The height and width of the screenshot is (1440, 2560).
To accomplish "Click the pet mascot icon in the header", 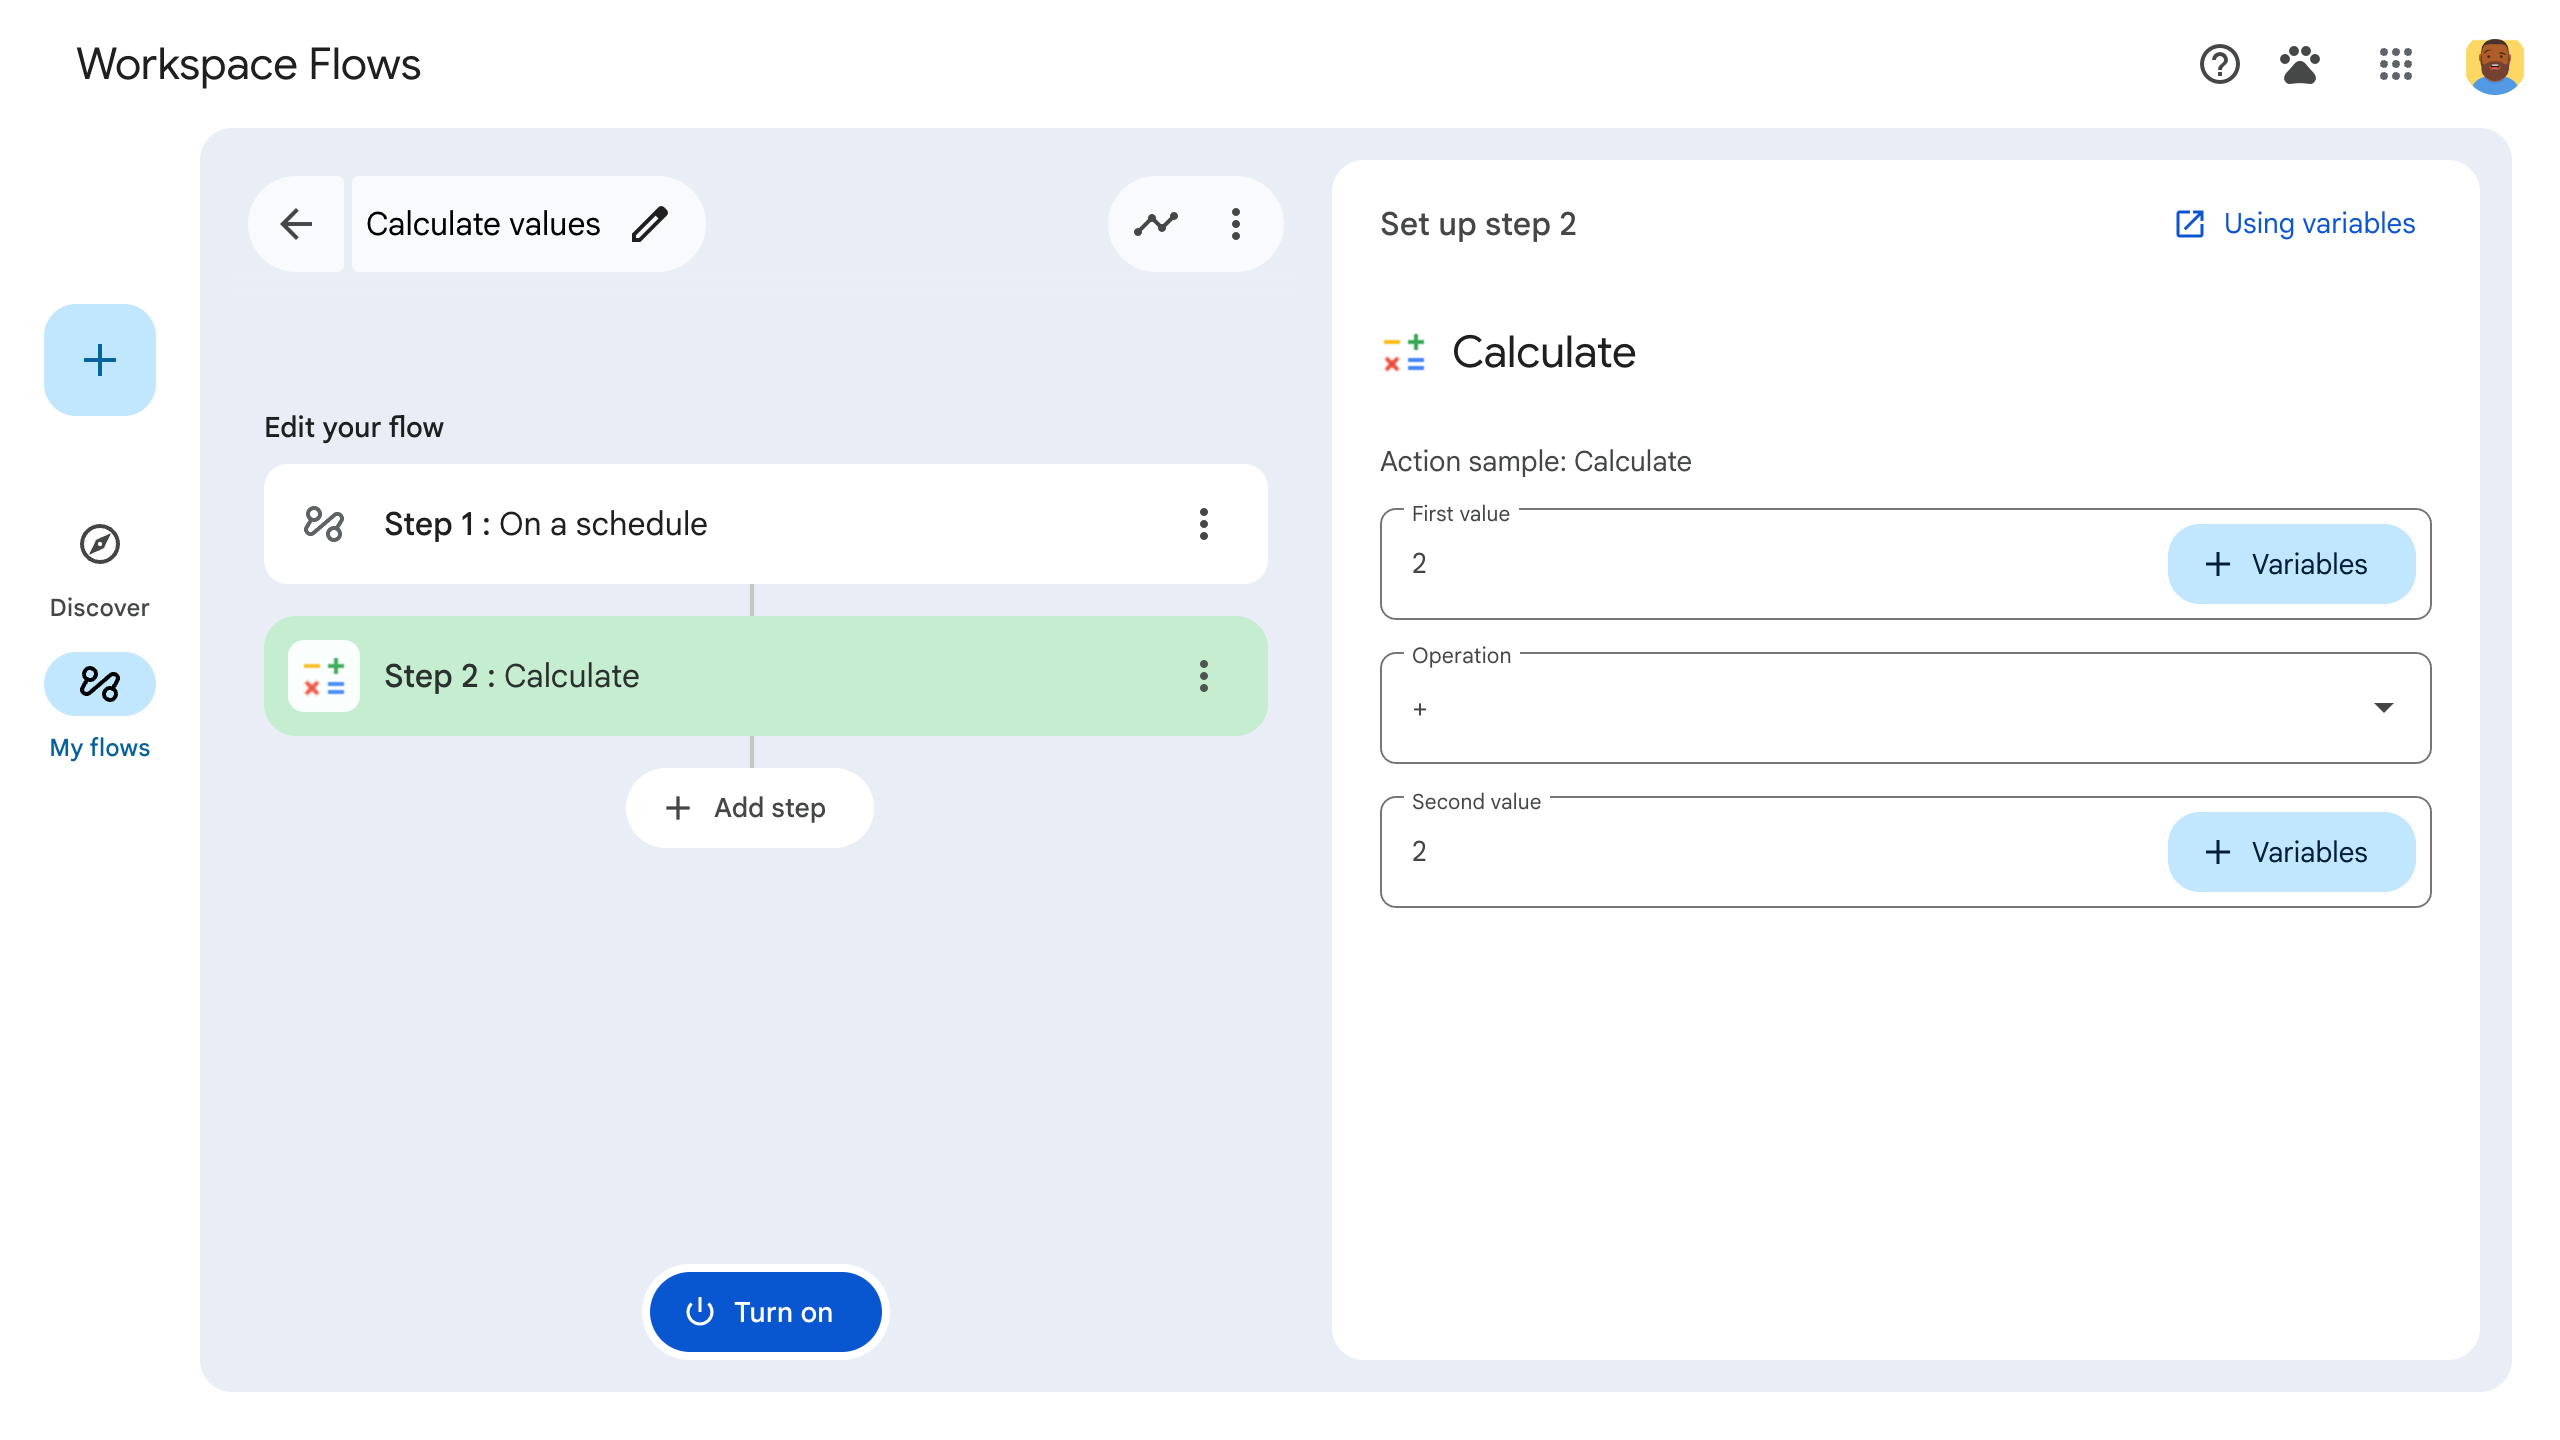I will pos(2299,65).
